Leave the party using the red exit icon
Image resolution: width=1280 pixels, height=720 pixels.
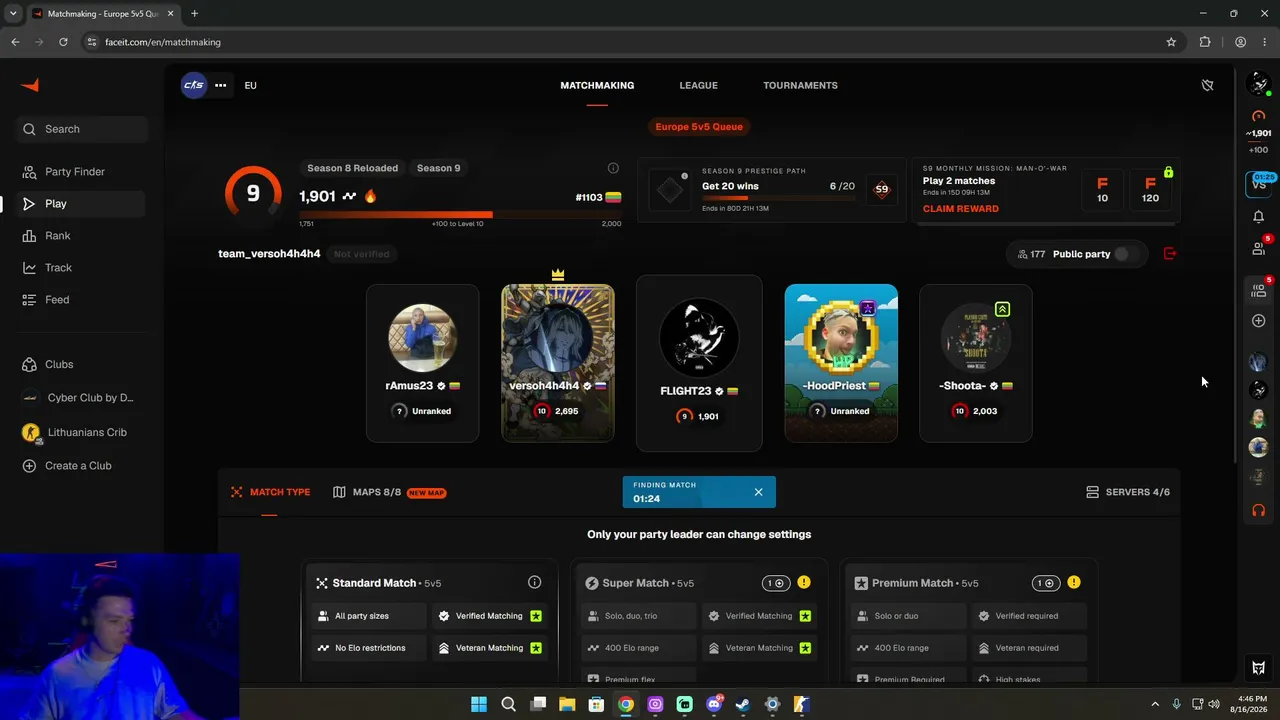pyautogui.click(x=1170, y=254)
